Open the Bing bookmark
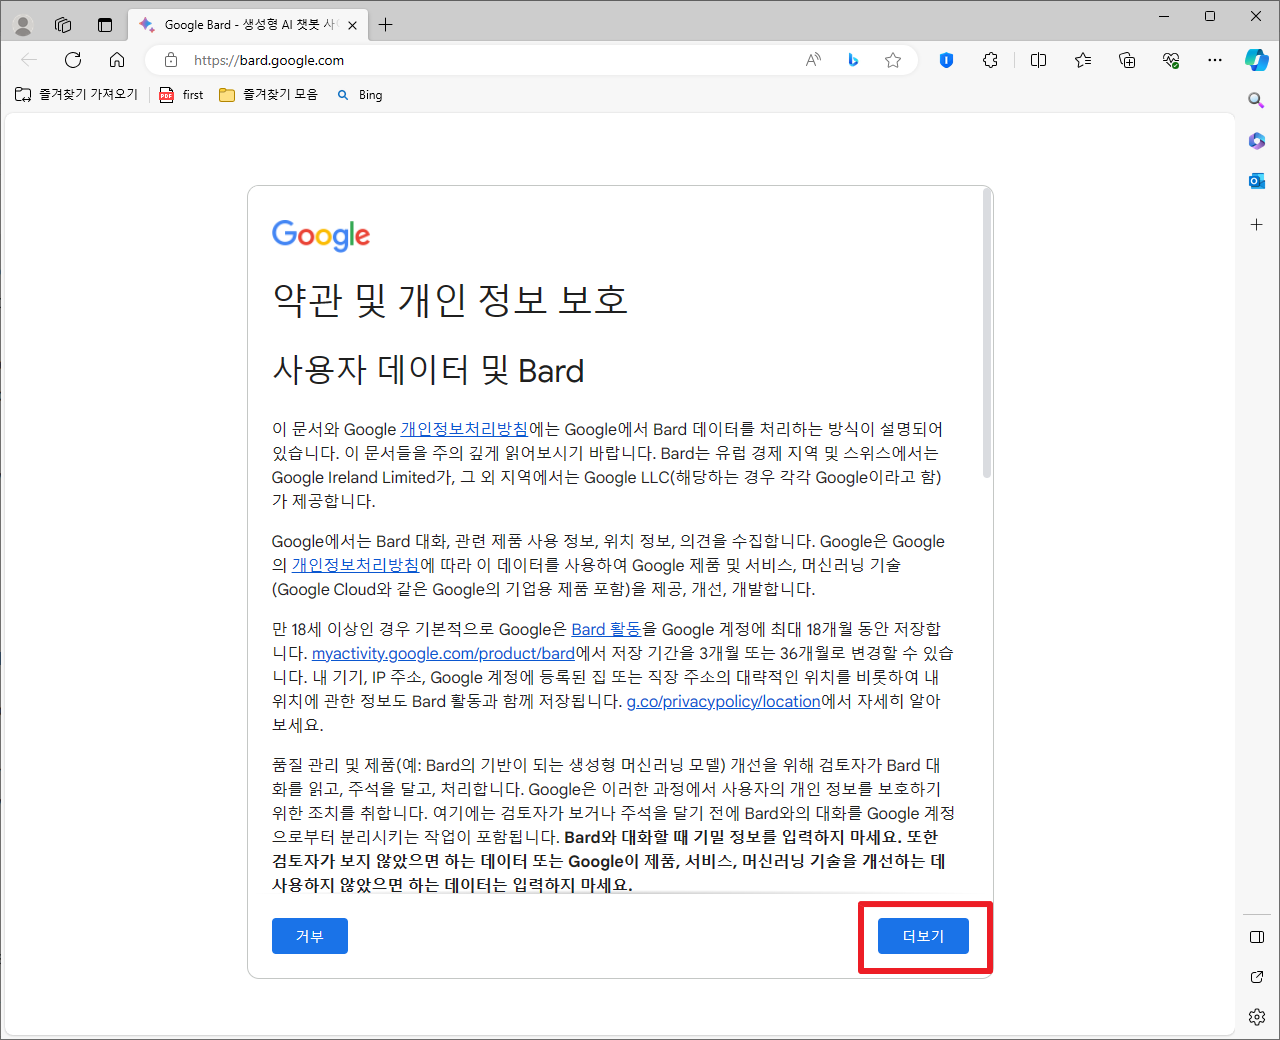 point(360,95)
